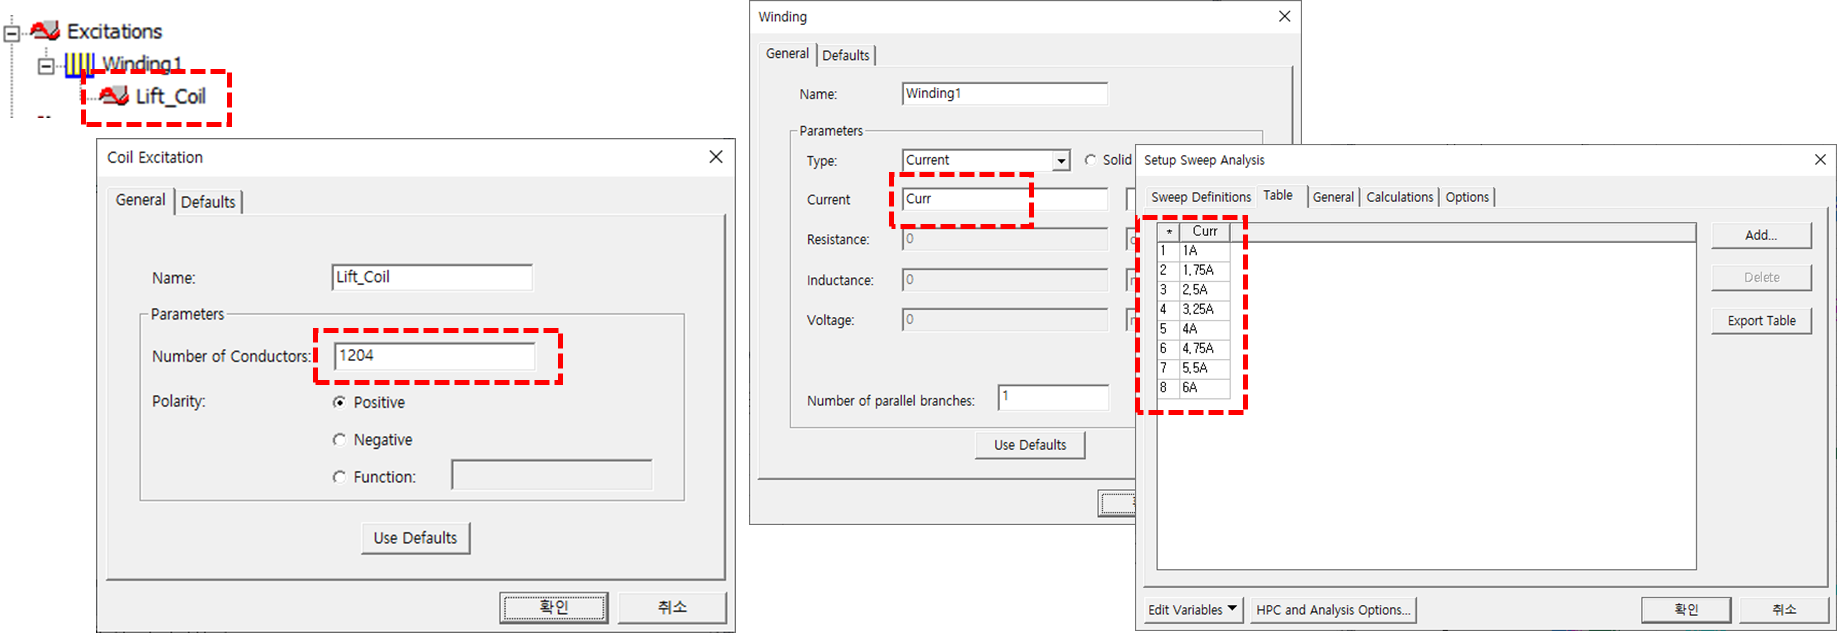Select the Solid radio button
This screenshot has width=1837, height=633.
tap(1090, 160)
